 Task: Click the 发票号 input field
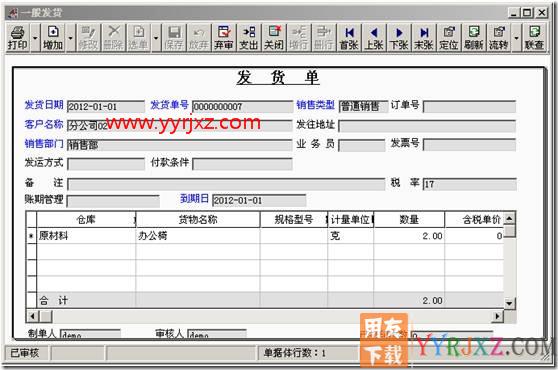tap(469, 145)
